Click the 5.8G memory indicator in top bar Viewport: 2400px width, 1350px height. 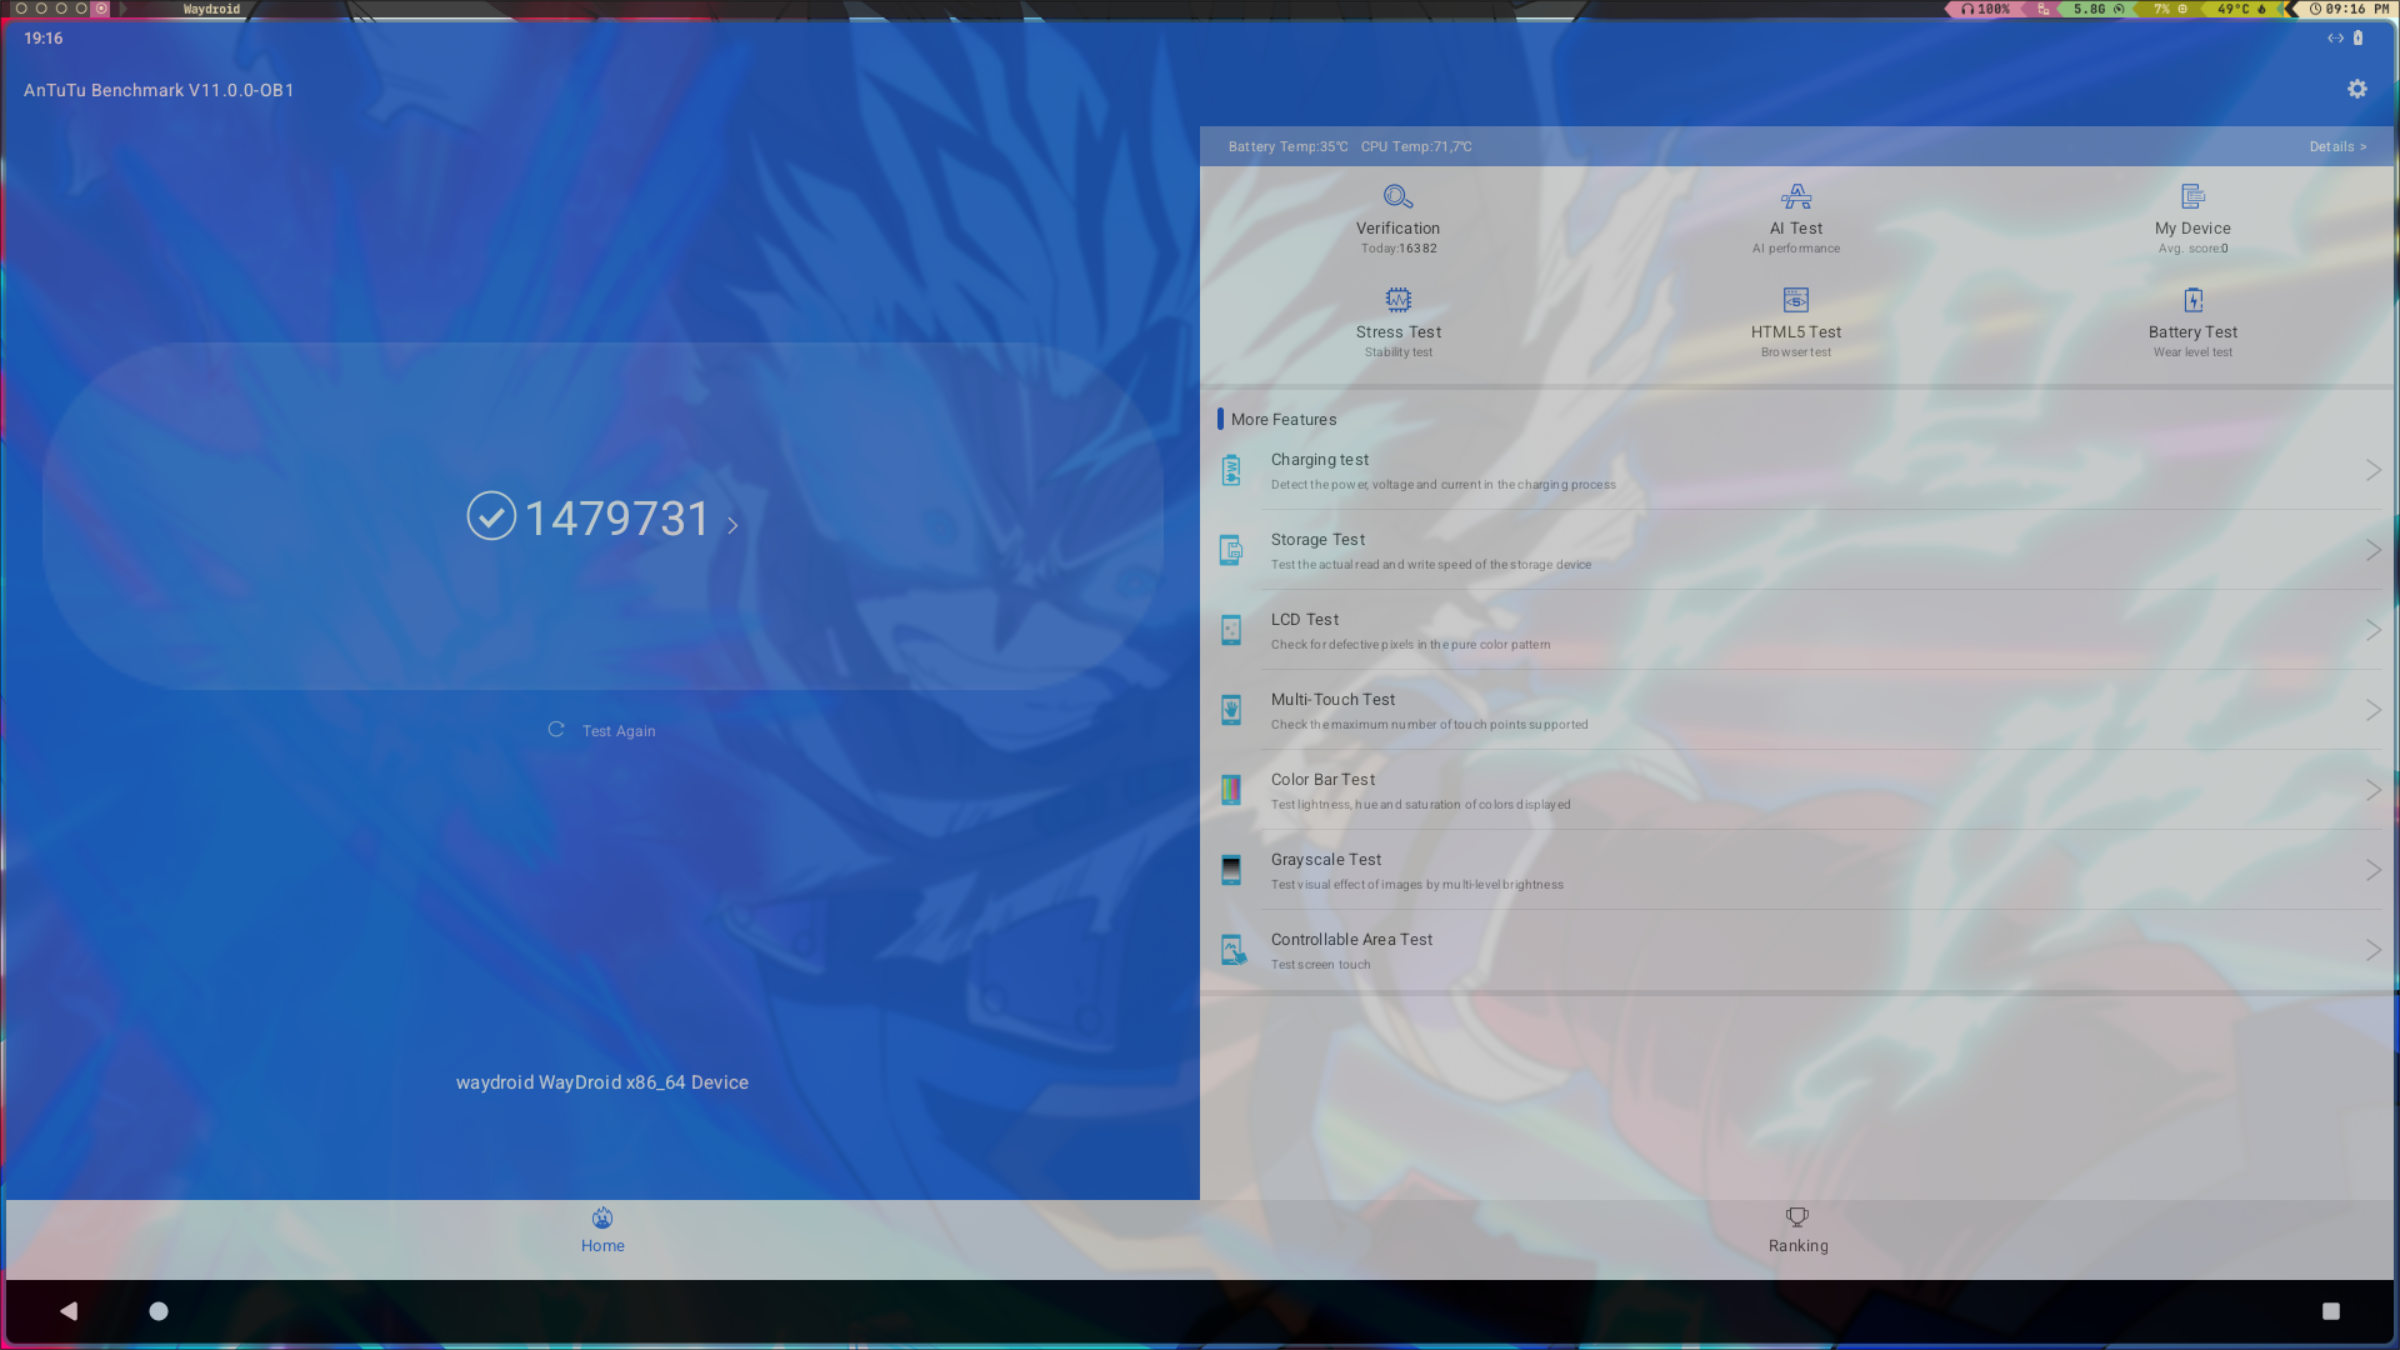pyautogui.click(x=2098, y=9)
